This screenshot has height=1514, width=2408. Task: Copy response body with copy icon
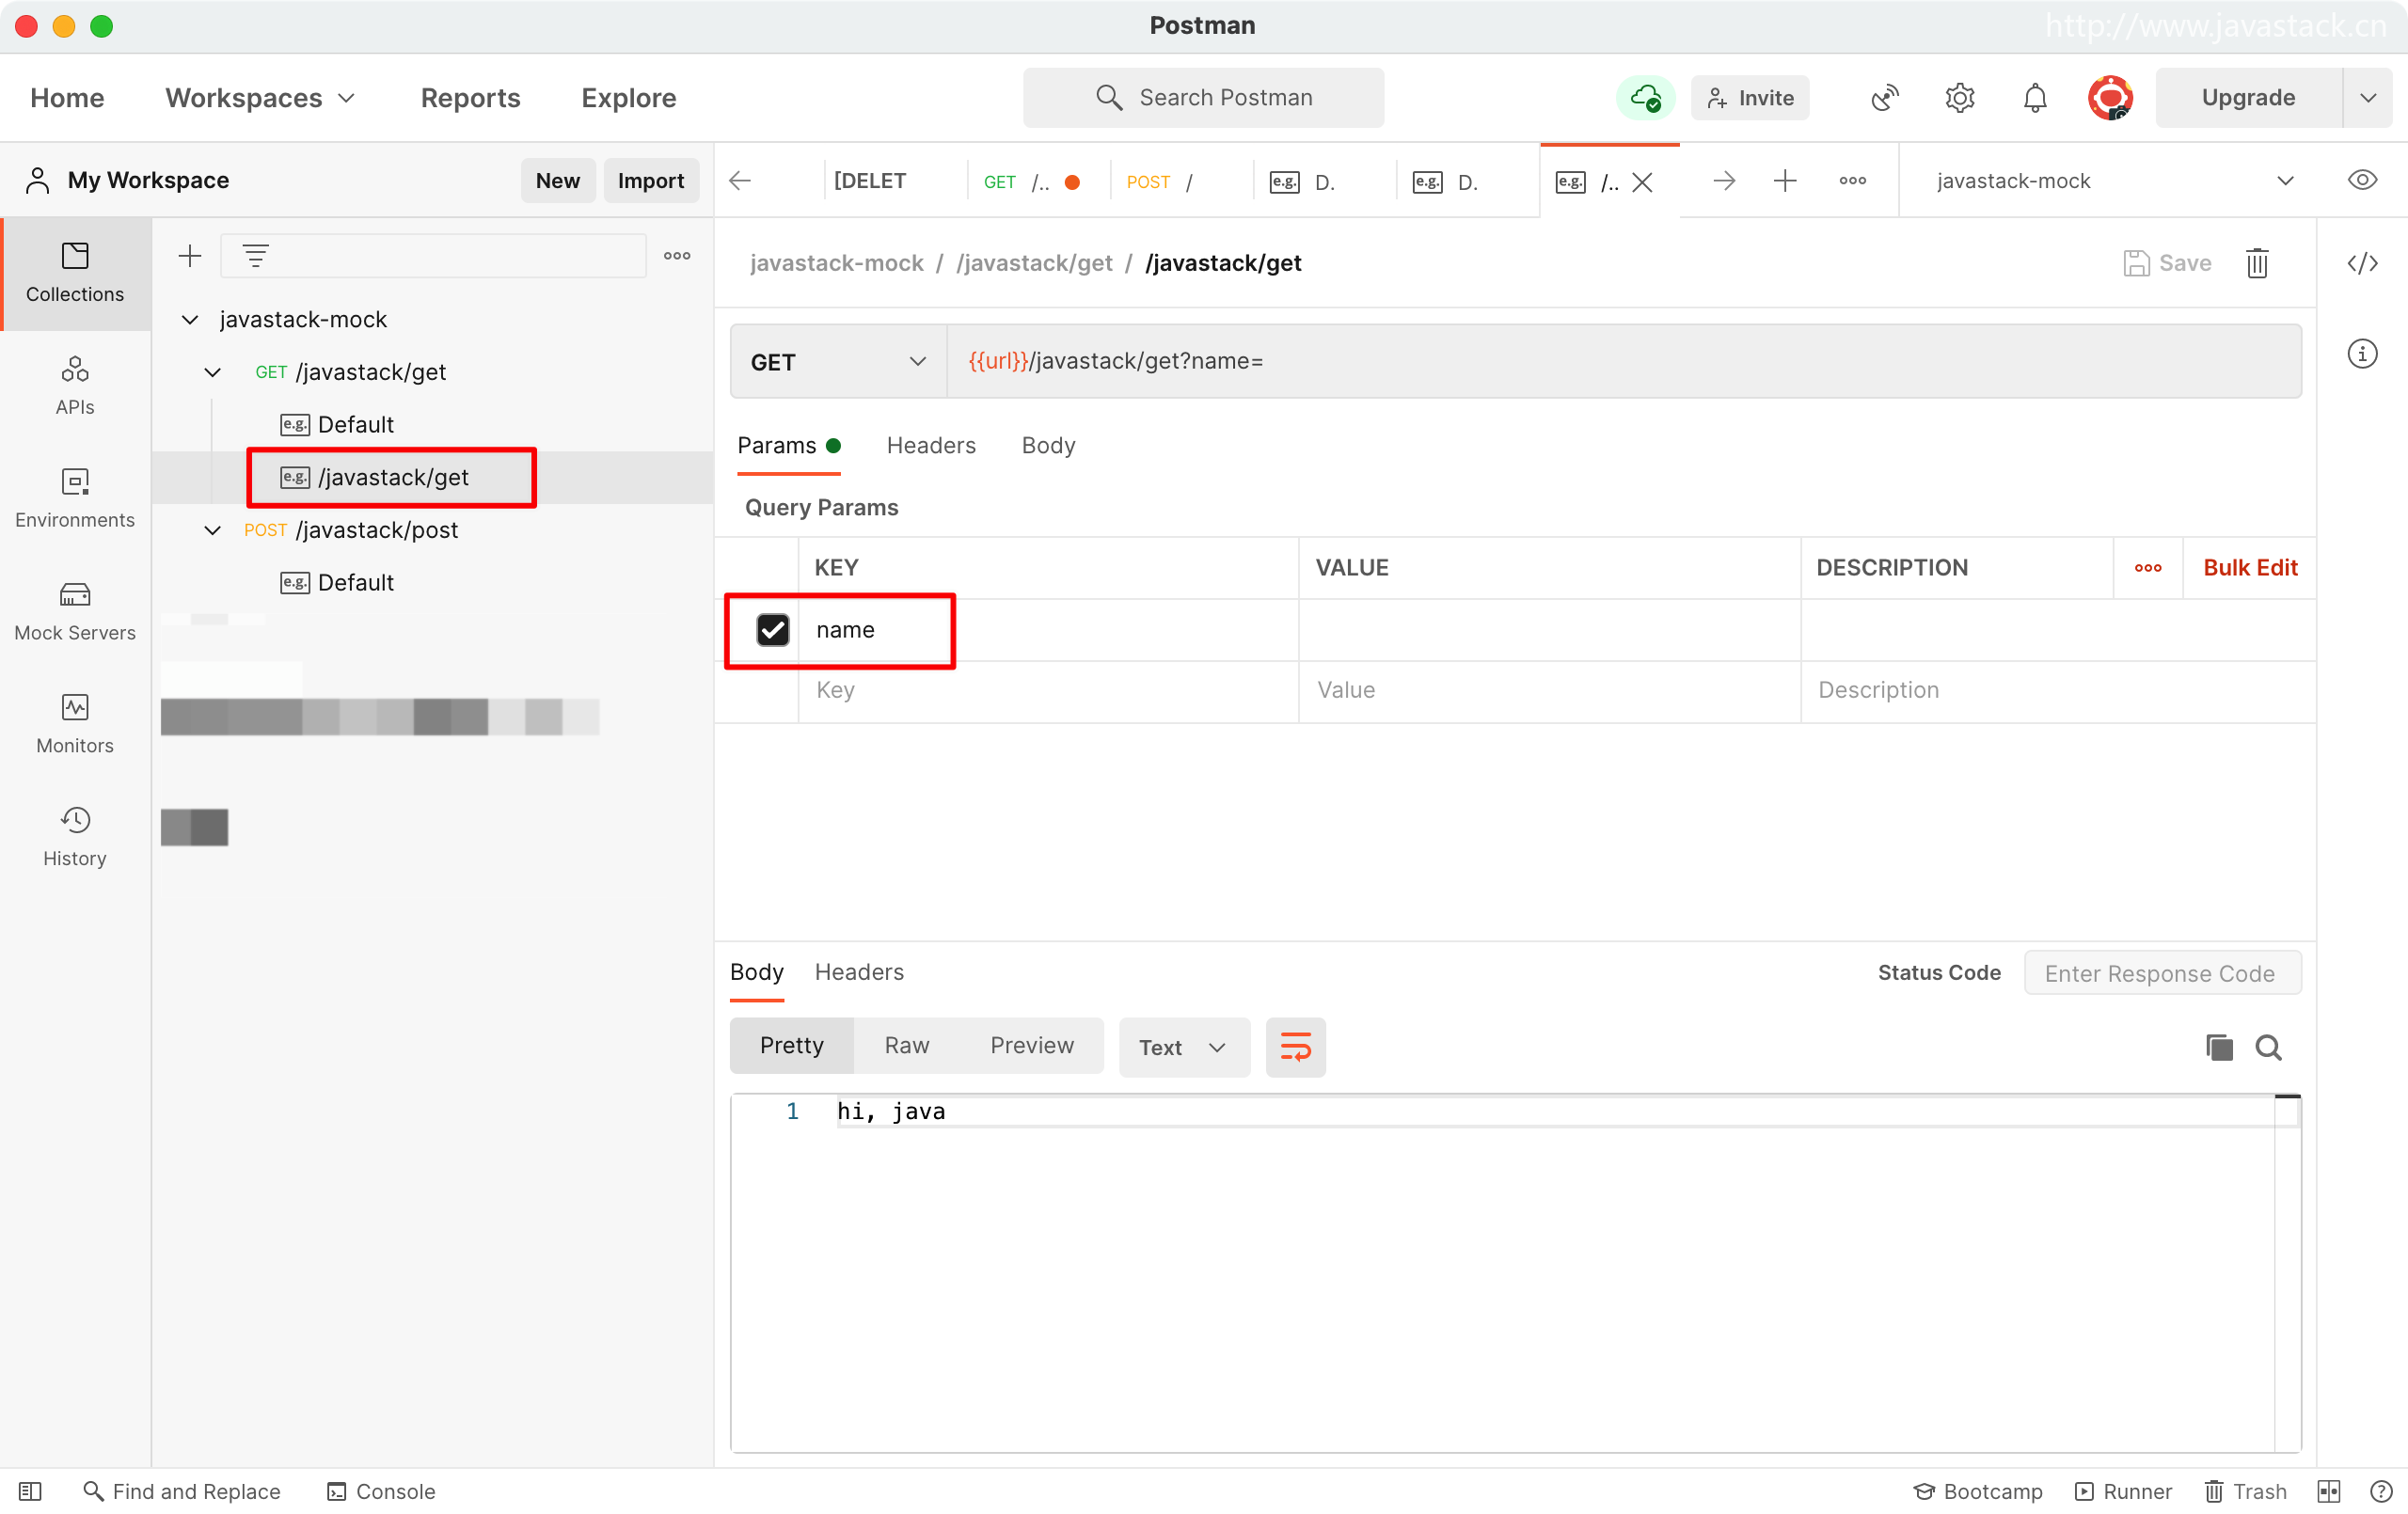tap(2219, 1047)
